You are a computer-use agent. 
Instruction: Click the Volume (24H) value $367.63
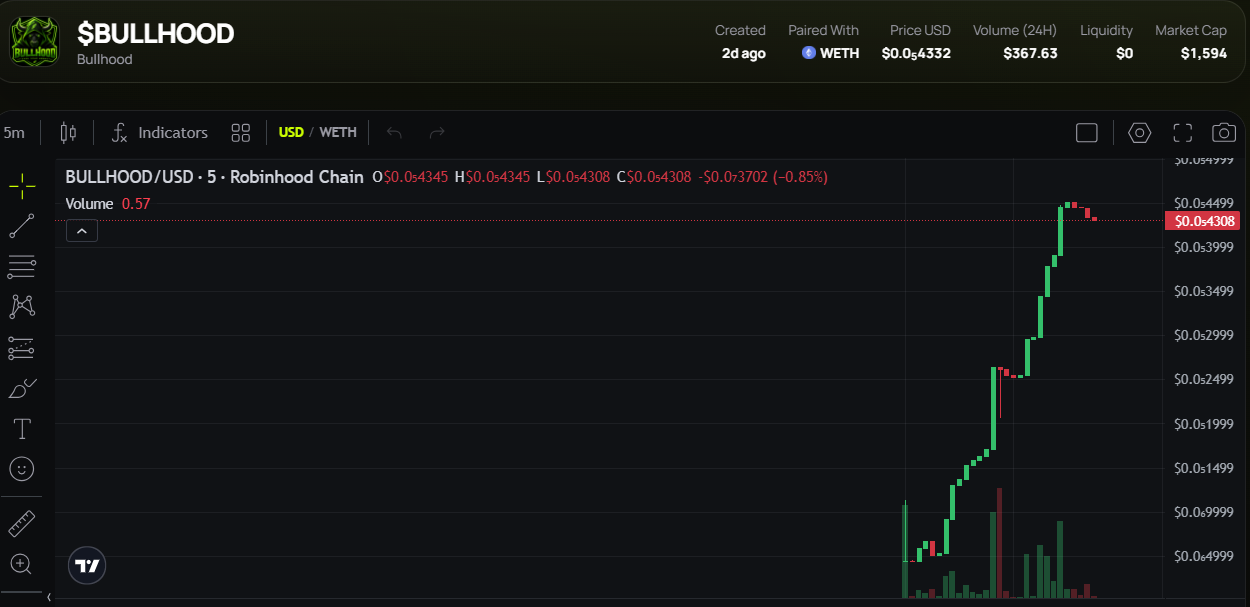point(1030,53)
